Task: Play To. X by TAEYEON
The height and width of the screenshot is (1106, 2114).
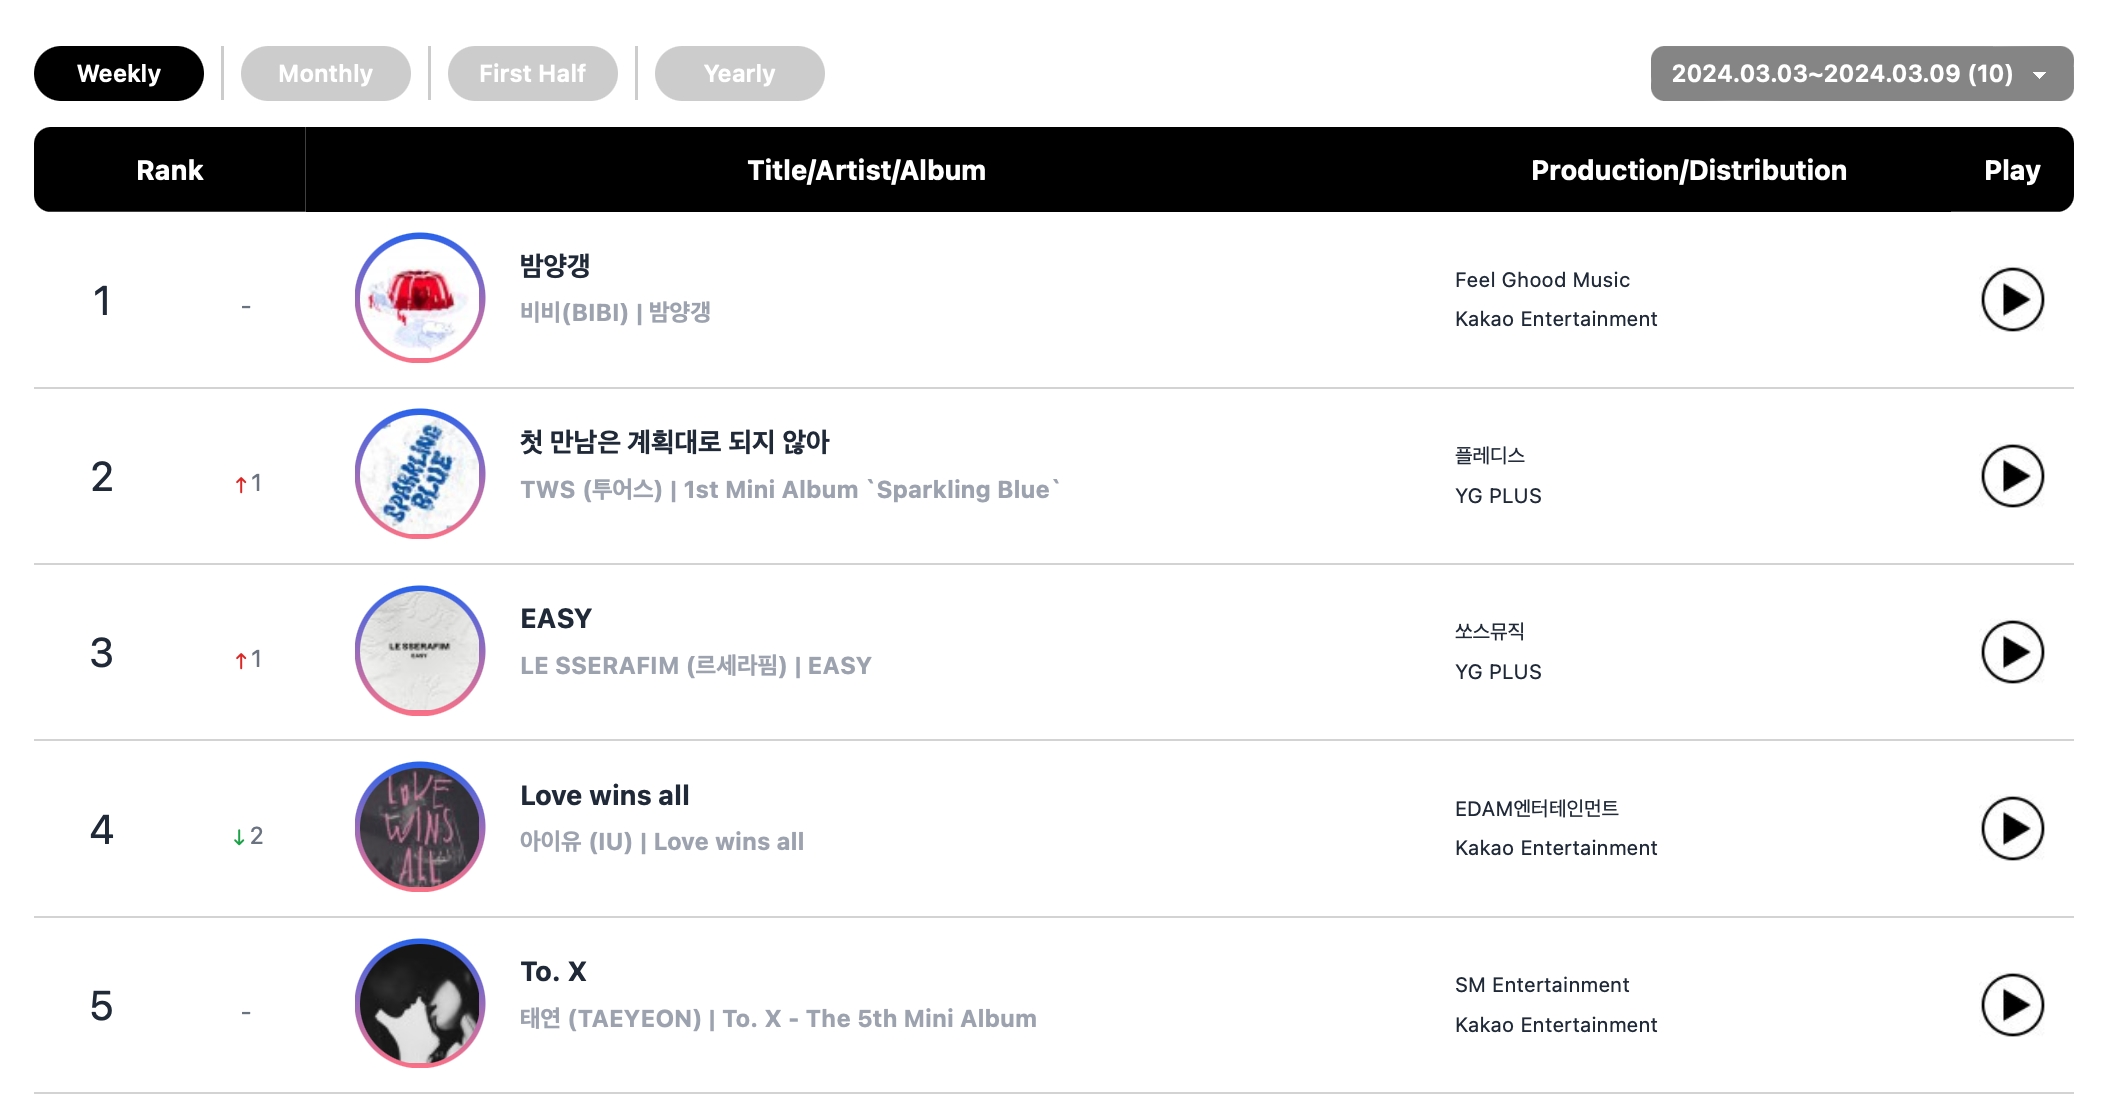Action: [2012, 1005]
